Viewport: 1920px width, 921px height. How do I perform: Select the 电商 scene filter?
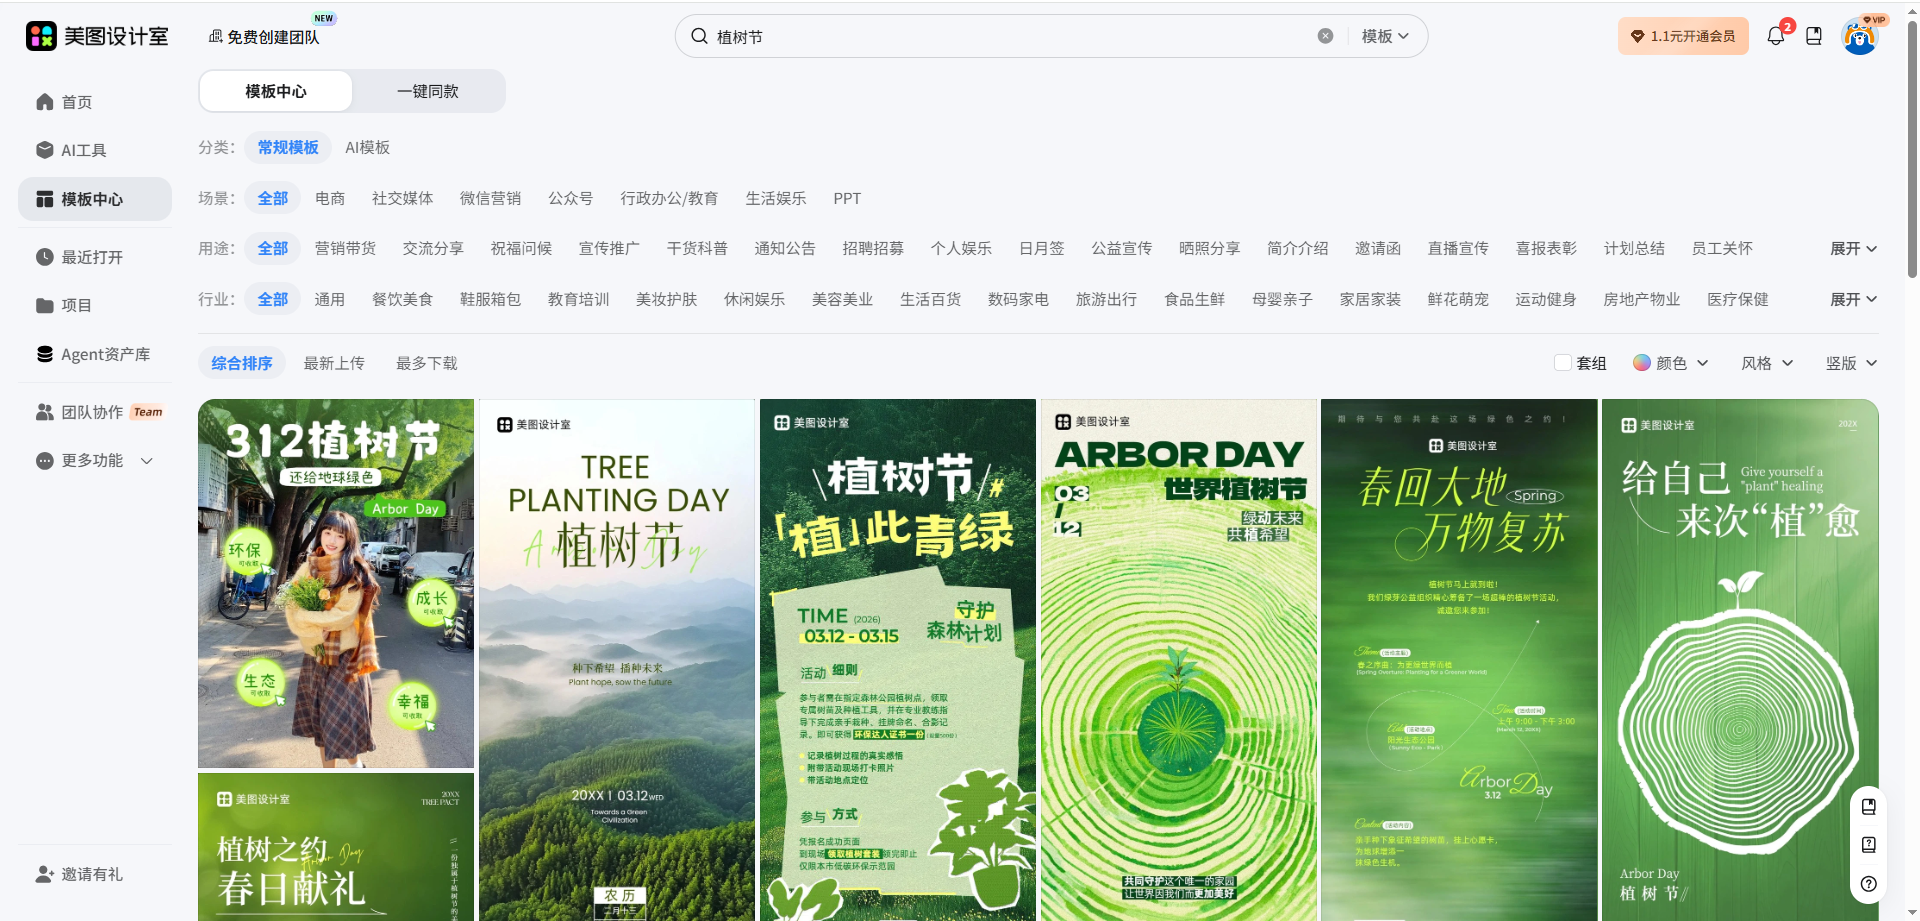click(330, 198)
